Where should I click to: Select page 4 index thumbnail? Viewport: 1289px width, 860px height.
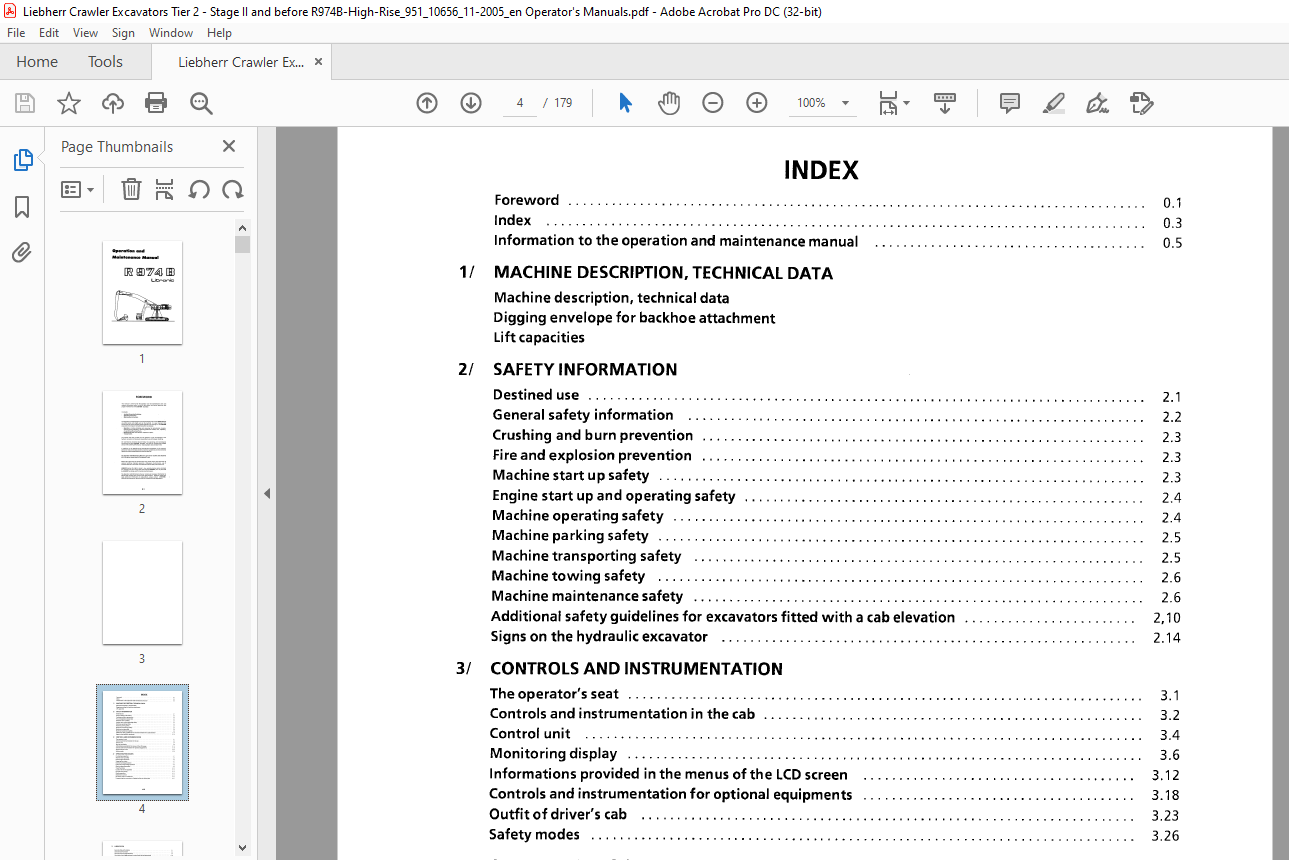click(x=142, y=742)
